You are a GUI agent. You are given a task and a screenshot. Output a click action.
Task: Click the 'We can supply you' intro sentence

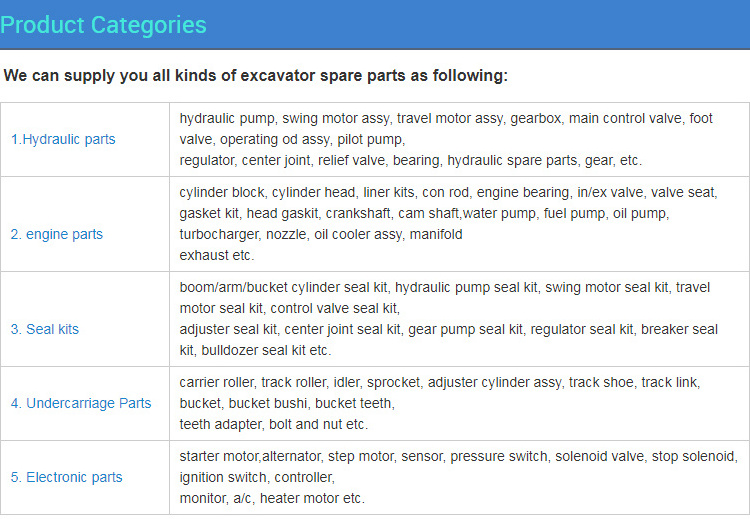click(256, 75)
